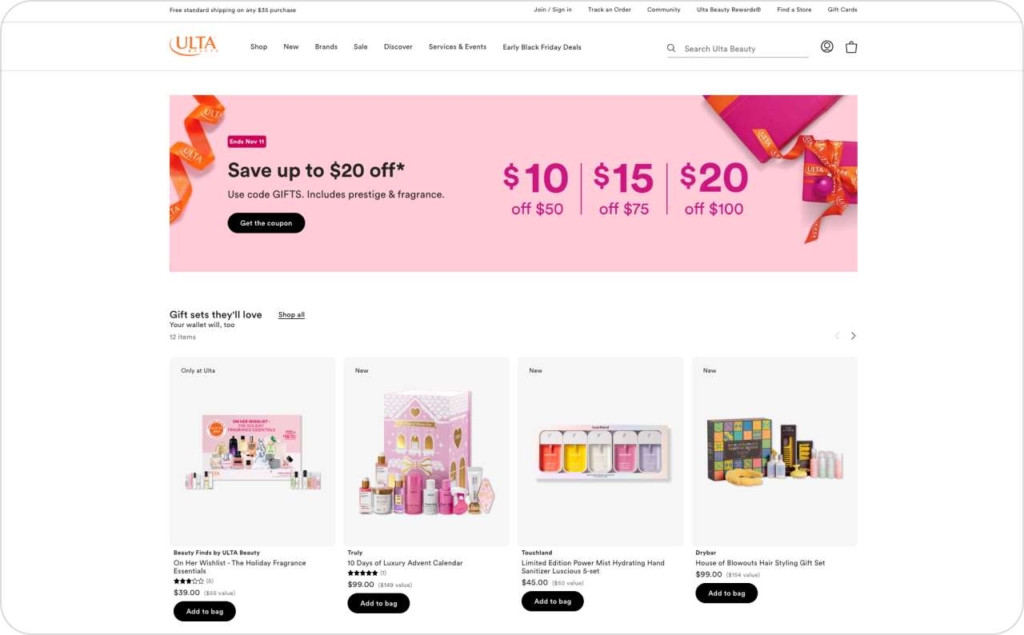This screenshot has height=635, width=1024.
Task: Click the Get the coupon button
Action: coord(266,223)
